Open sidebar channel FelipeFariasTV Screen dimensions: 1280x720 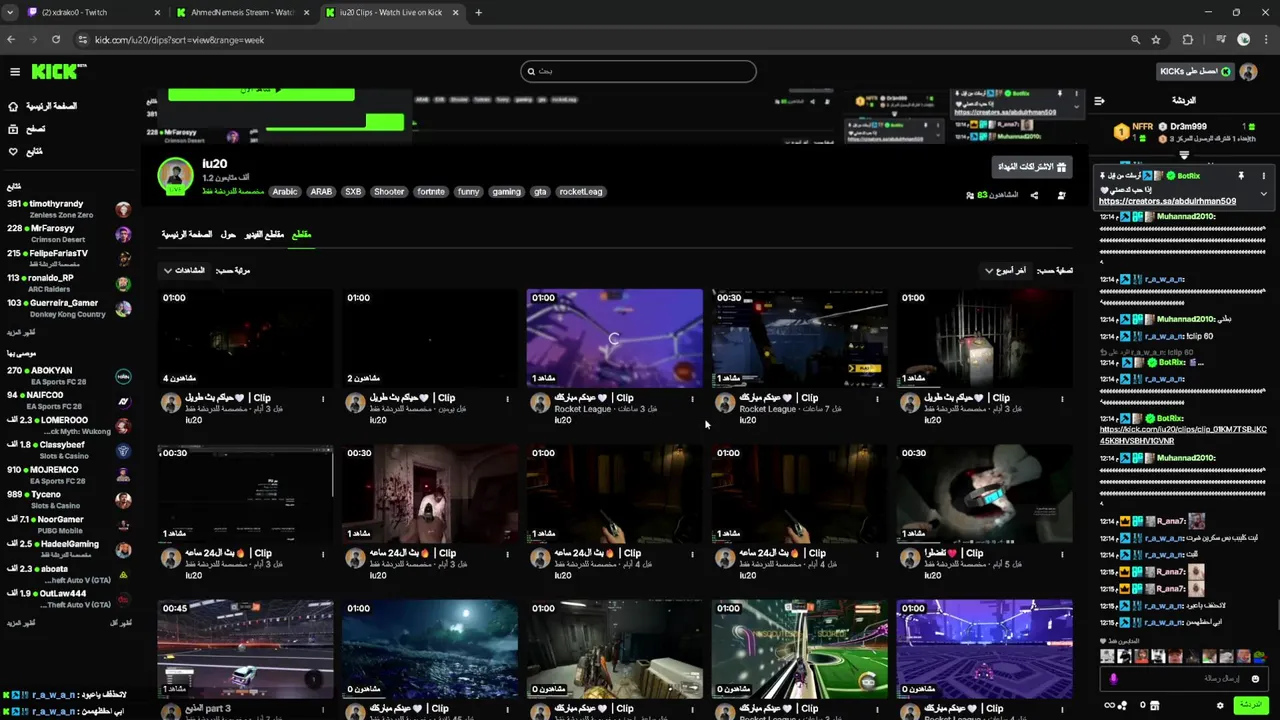pos(68,258)
